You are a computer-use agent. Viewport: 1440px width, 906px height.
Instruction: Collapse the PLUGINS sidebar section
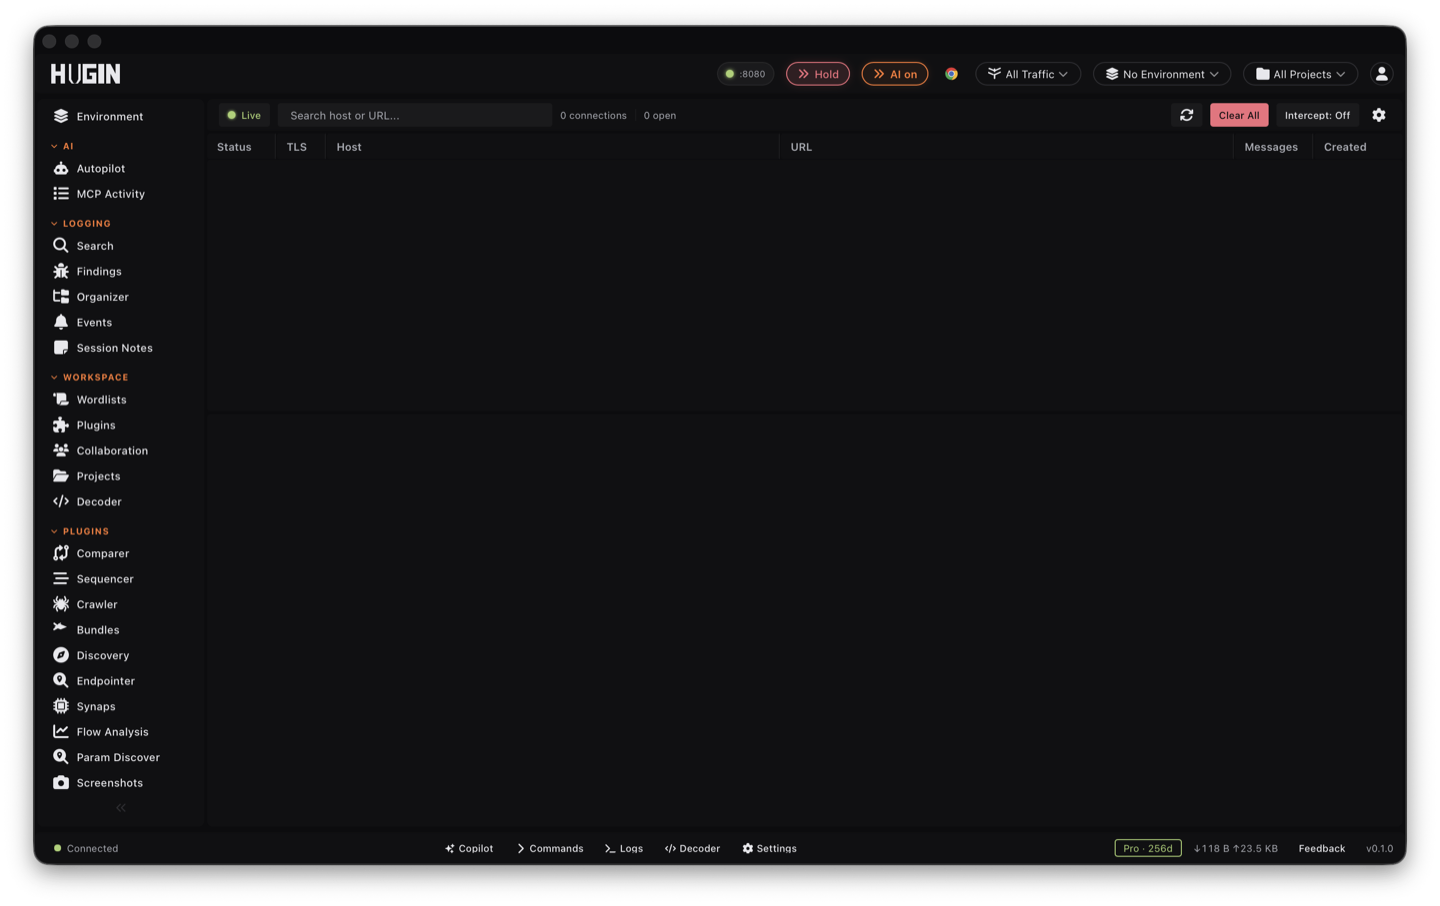click(x=80, y=531)
